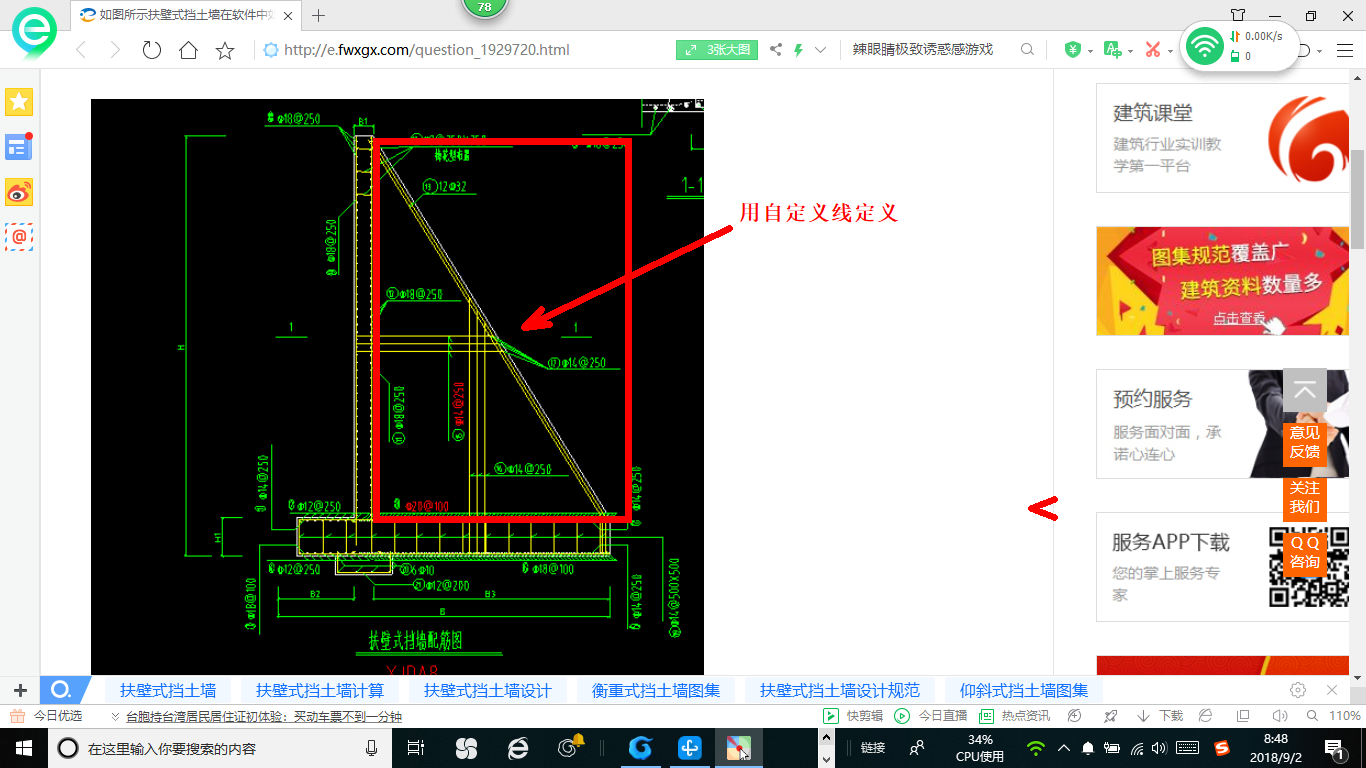
Task: Open new tab with plus button
Action: (x=319, y=15)
